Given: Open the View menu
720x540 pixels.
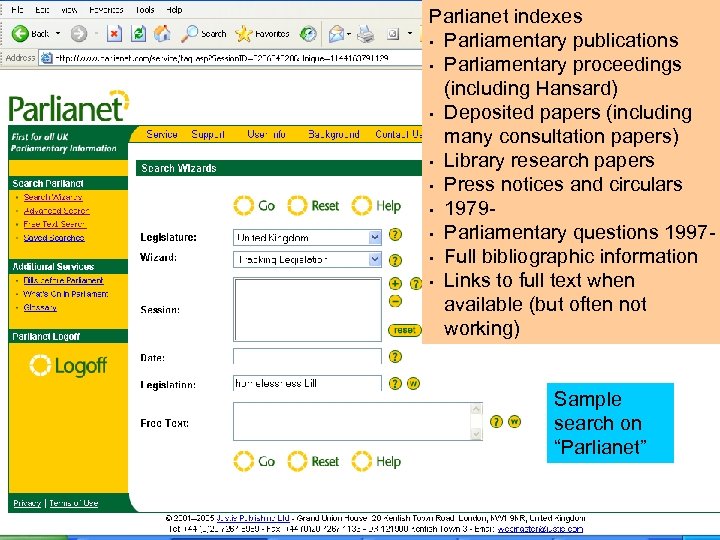Looking at the screenshot, I should (x=69, y=10).
